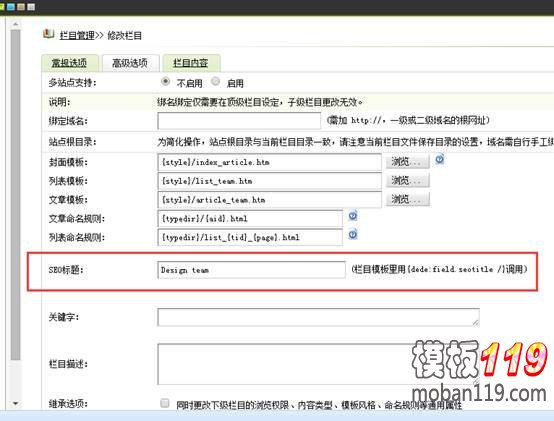Click the vertical scrollbar thumb
Screen dimensions: 554x421
click(x=15, y=195)
